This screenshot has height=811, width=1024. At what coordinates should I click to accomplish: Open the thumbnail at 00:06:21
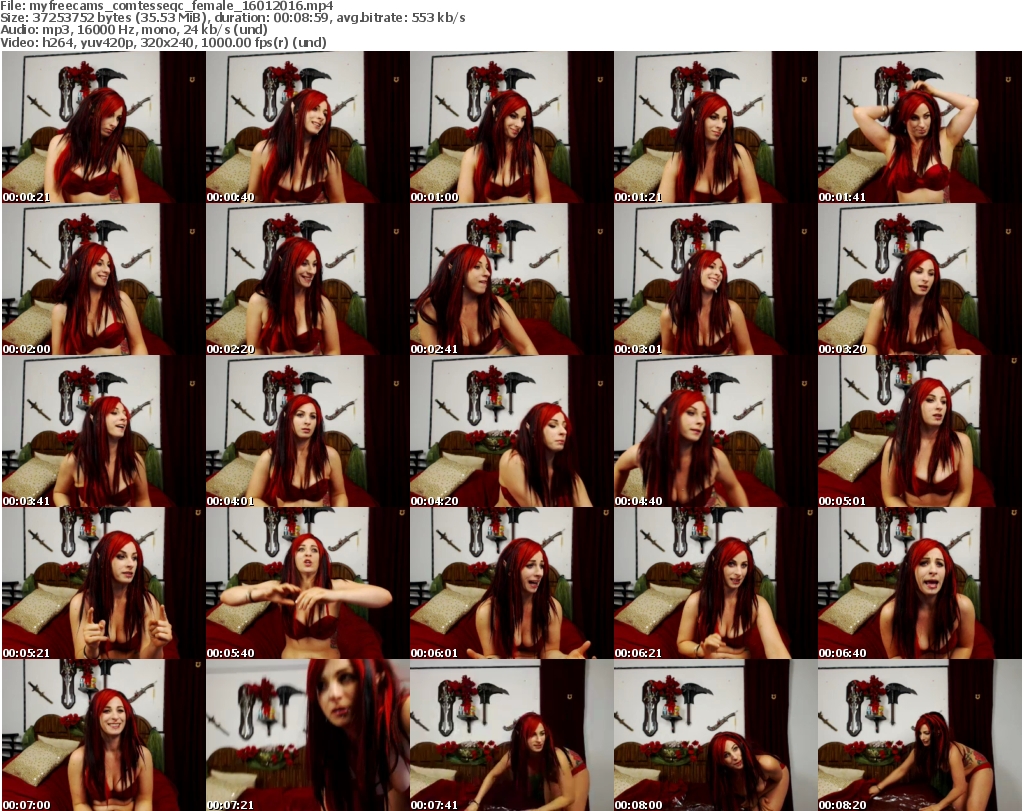tap(715, 583)
